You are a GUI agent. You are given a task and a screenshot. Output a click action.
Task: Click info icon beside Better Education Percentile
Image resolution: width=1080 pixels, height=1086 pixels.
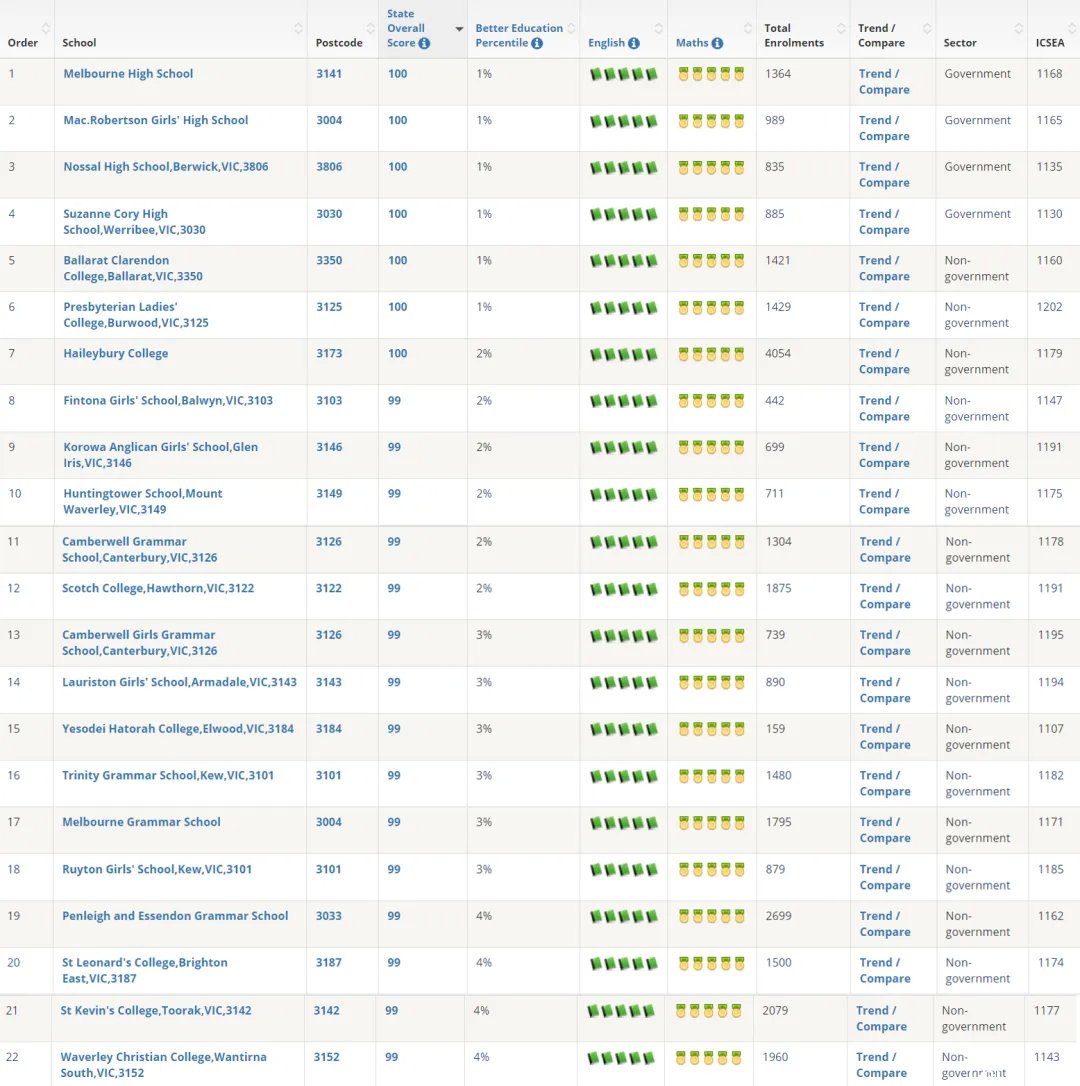coord(537,43)
